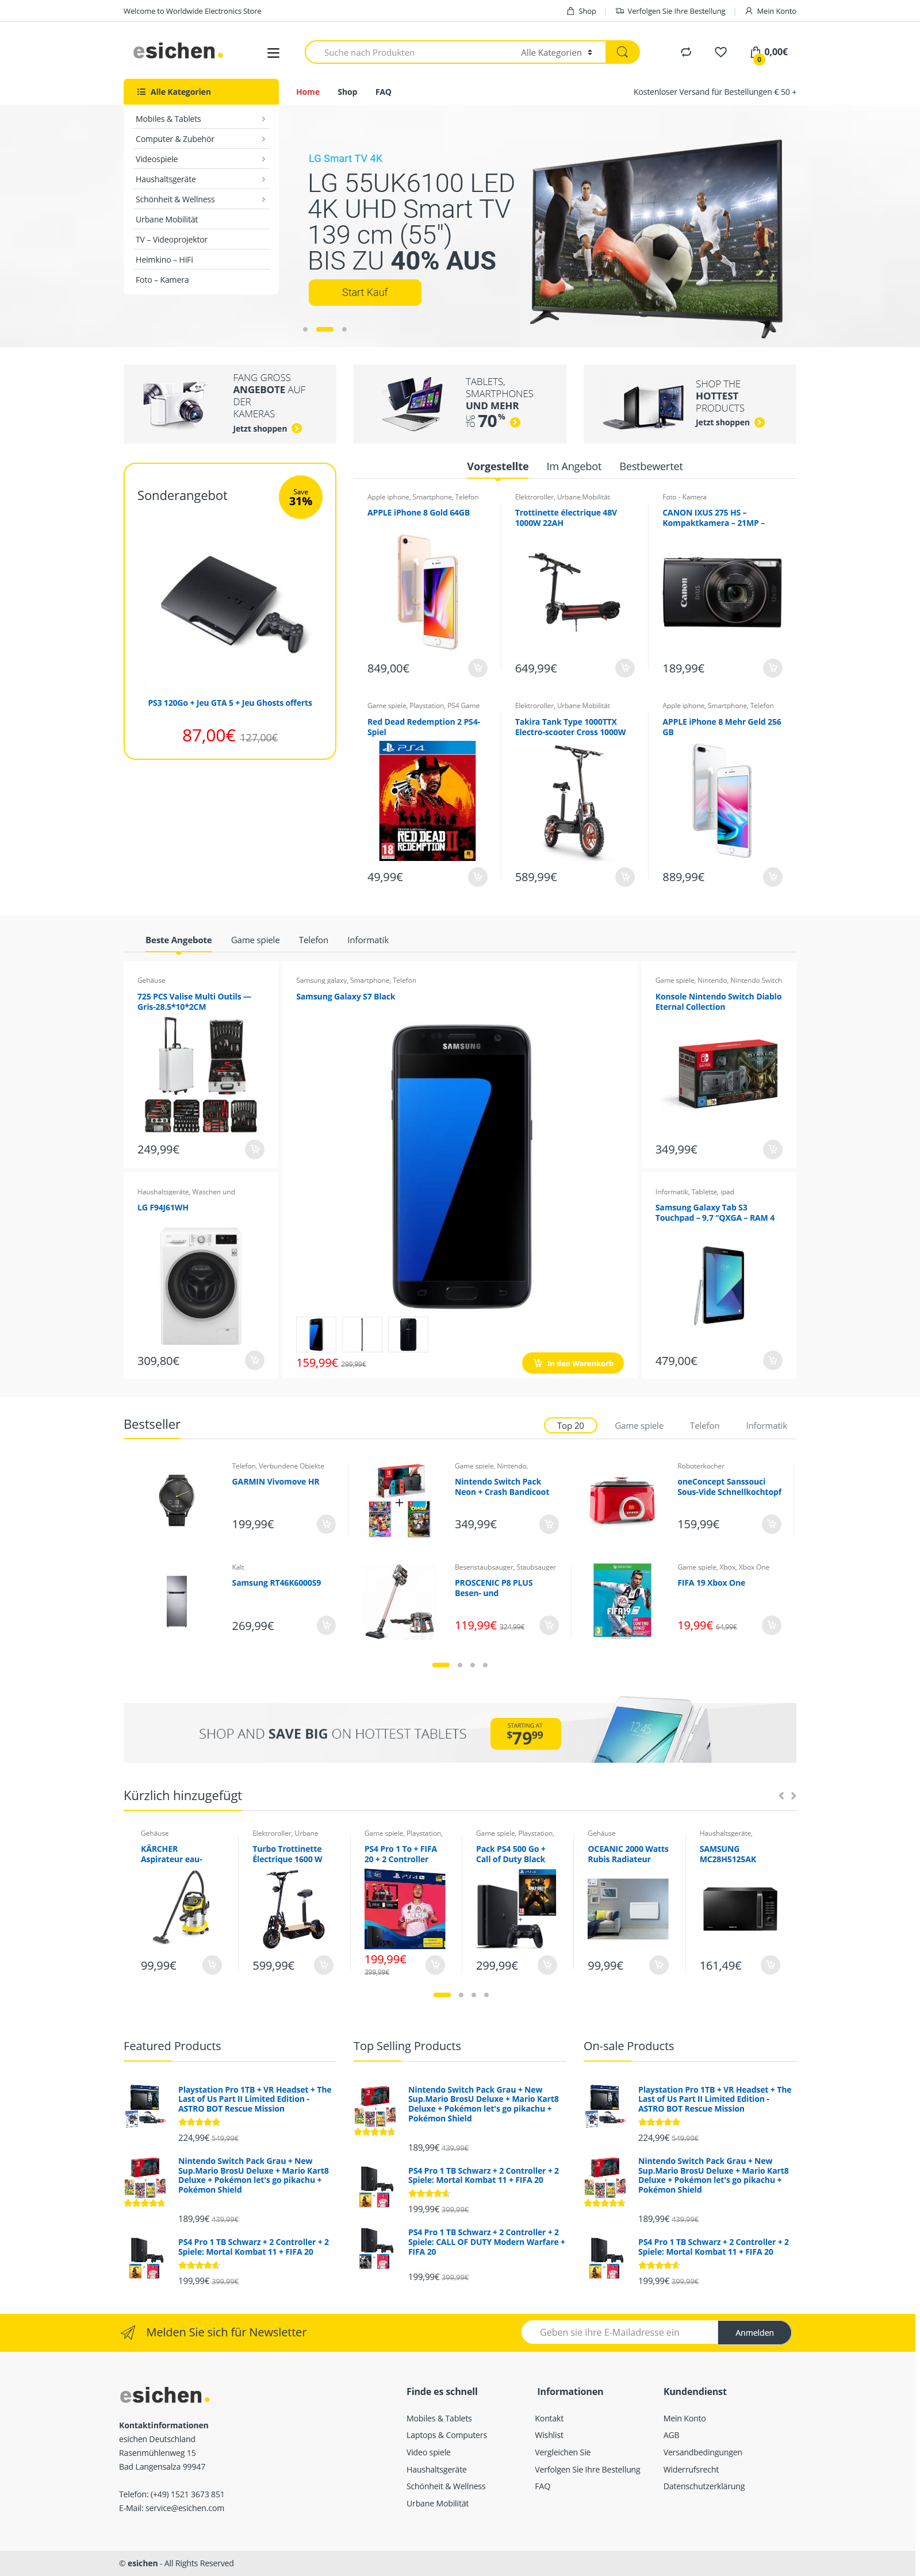Add APPLE iPhone 8 Gold 64GB to cart
This screenshot has width=920, height=2576.
pos(477,668)
